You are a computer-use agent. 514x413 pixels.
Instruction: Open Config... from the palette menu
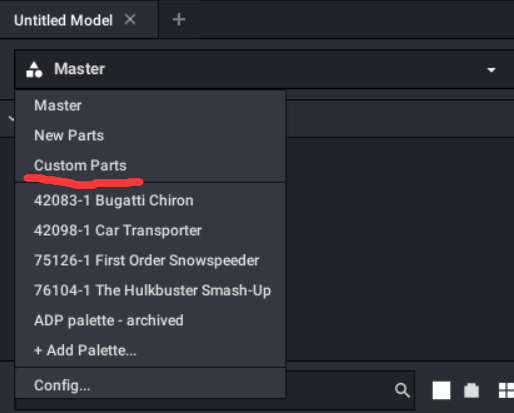click(x=62, y=385)
